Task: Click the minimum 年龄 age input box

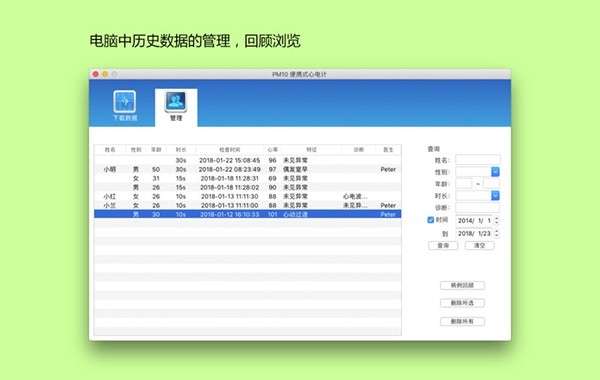Action: (464, 184)
